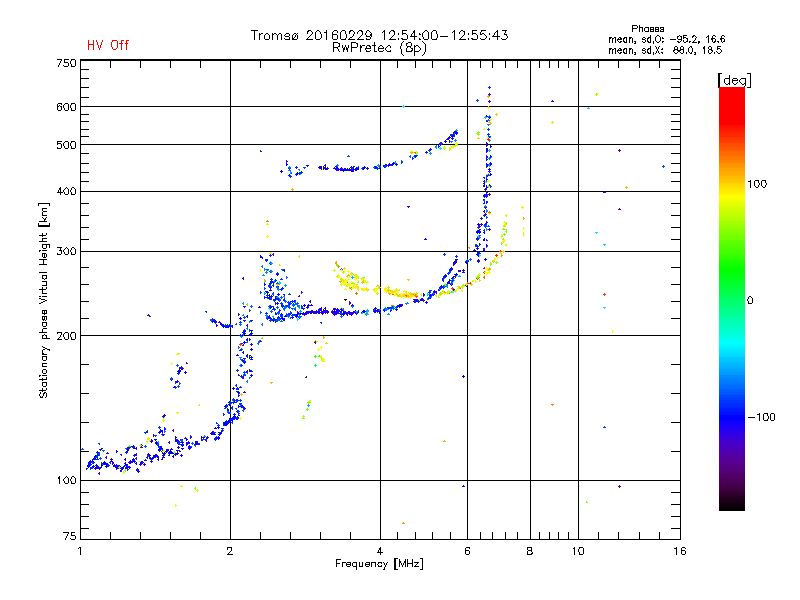Select the plot title 'Tromsø 20160229 12:54:00-12:55:43'
This screenshot has width=800, height=600.
tap(379, 35)
